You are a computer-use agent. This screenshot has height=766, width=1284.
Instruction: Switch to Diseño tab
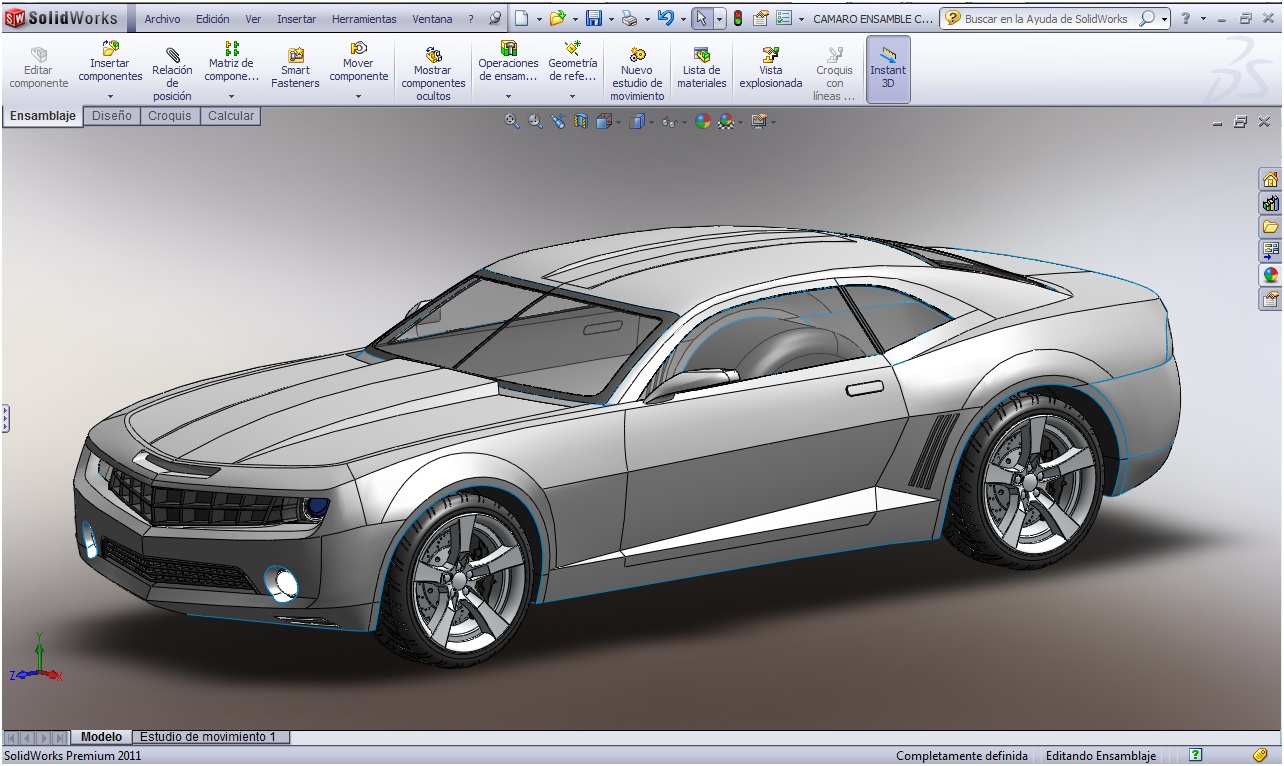[112, 116]
